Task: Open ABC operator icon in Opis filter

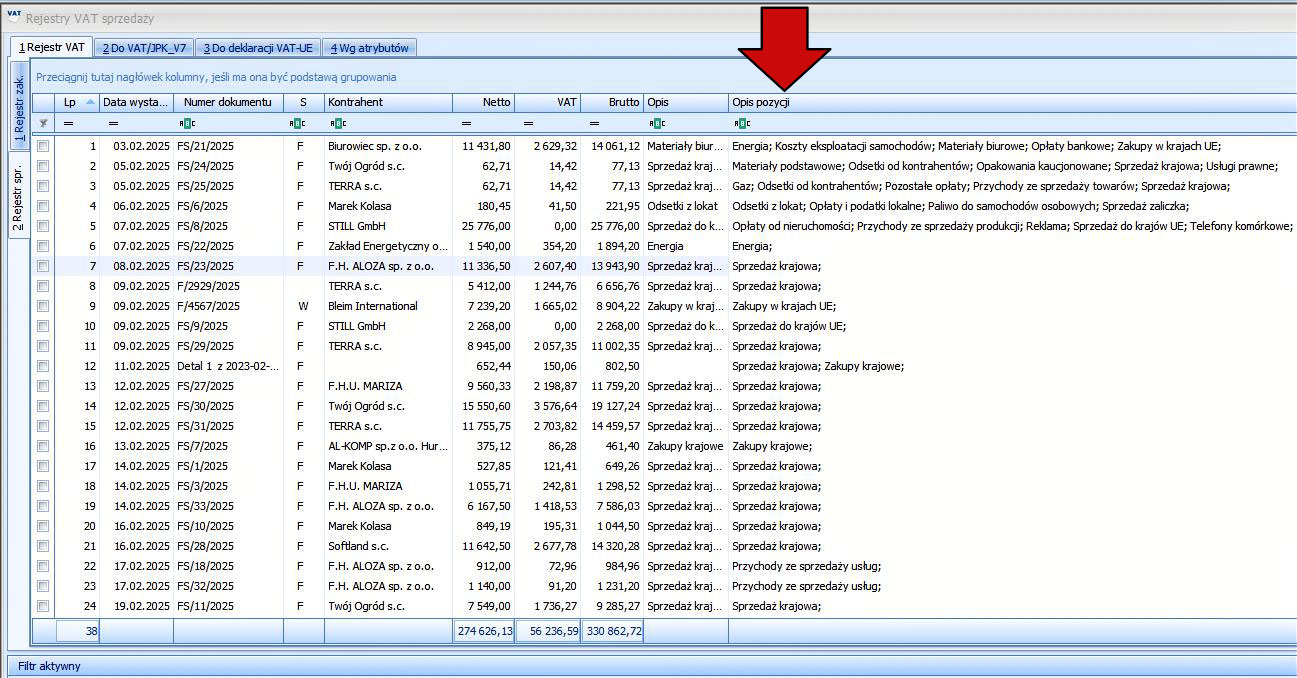Action: (x=656, y=124)
